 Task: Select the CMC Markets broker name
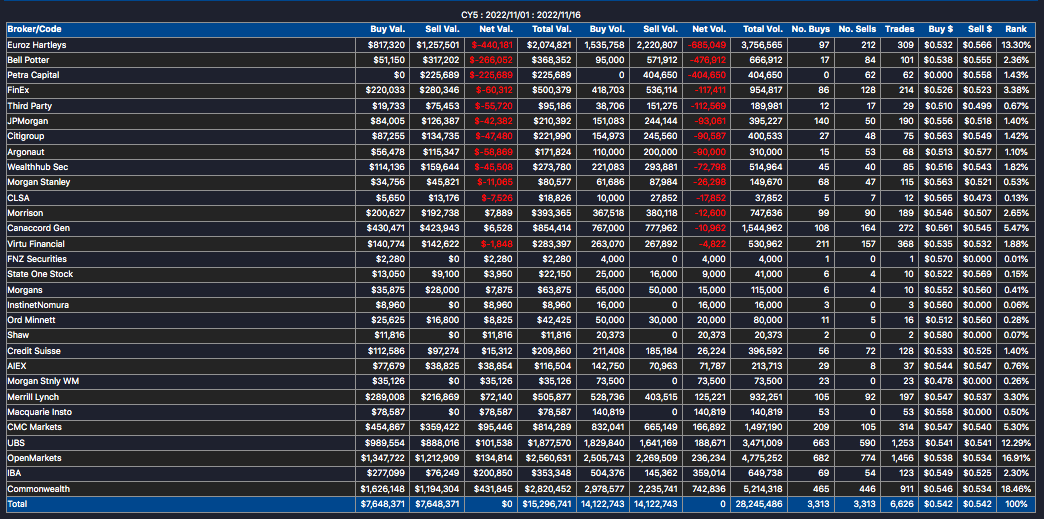[x=35, y=427]
